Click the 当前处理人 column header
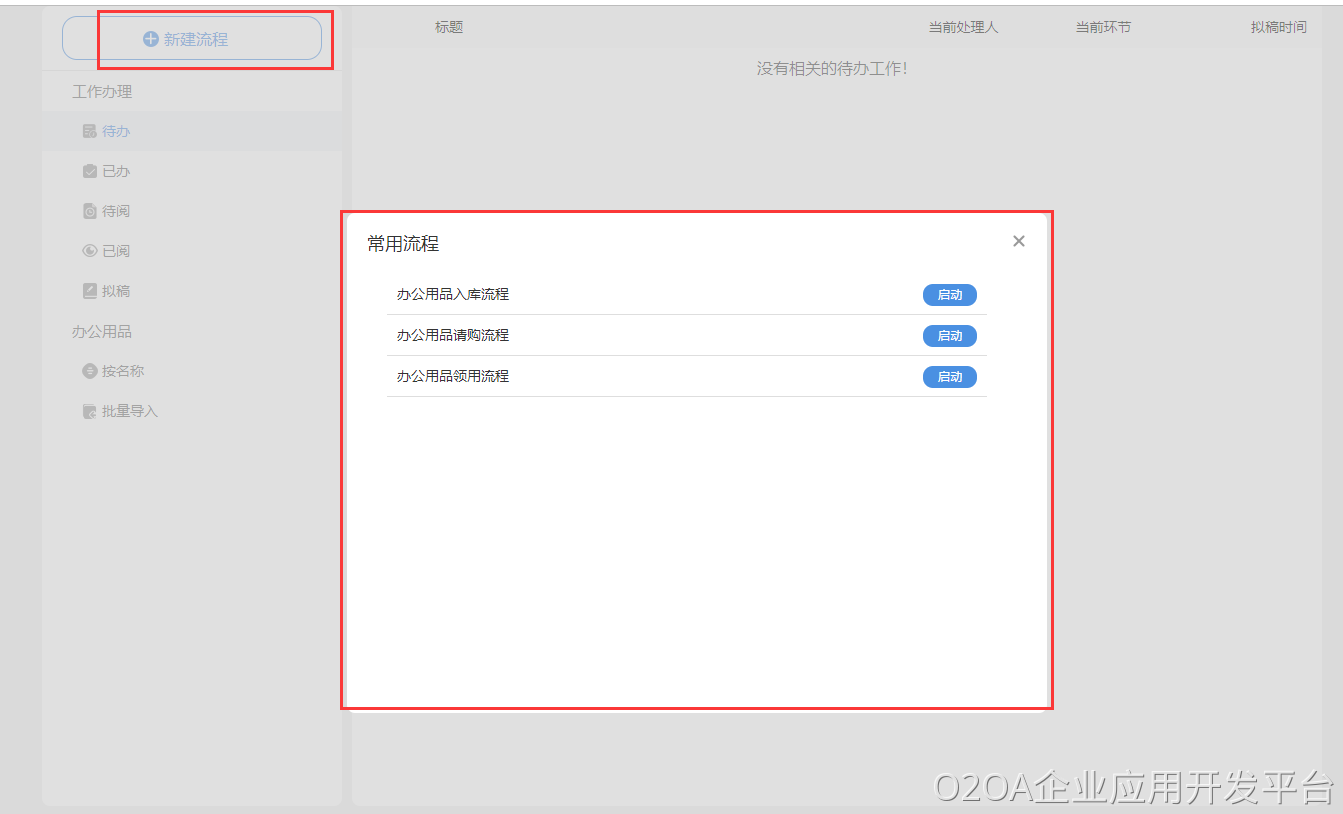This screenshot has width=1343, height=814. click(x=963, y=27)
